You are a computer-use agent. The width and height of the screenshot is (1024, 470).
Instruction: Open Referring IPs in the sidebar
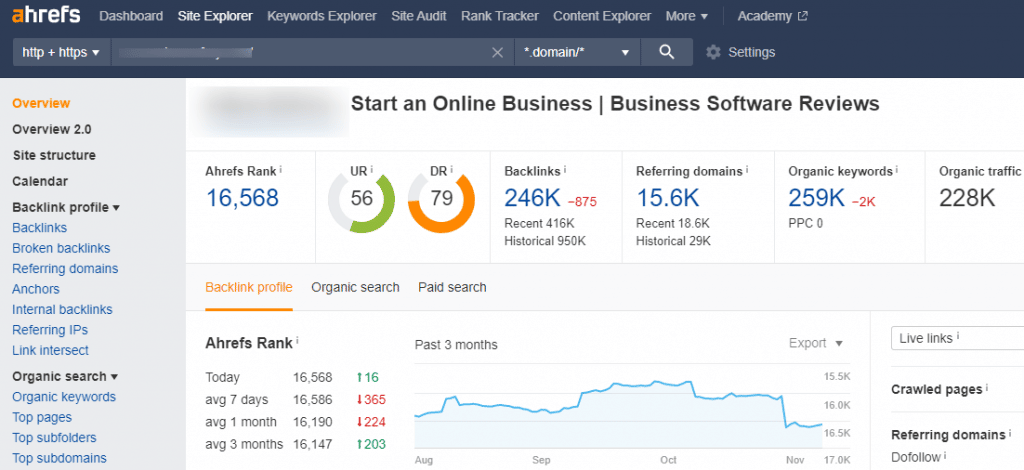click(50, 330)
